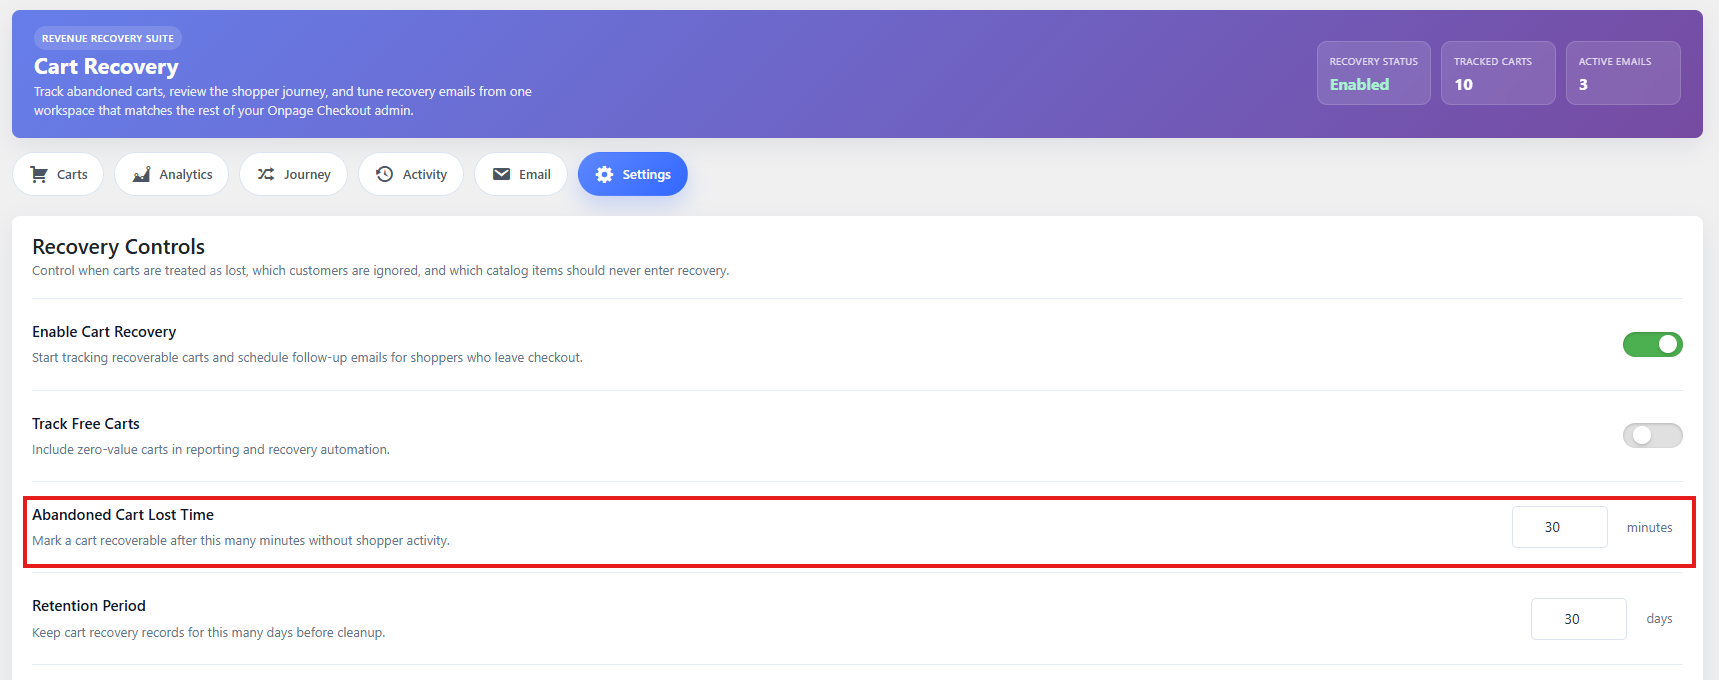Click the Tracked Carts stat card
Viewport: 1719px width, 680px height.
pyautogui.click(x=1498, y=73)
